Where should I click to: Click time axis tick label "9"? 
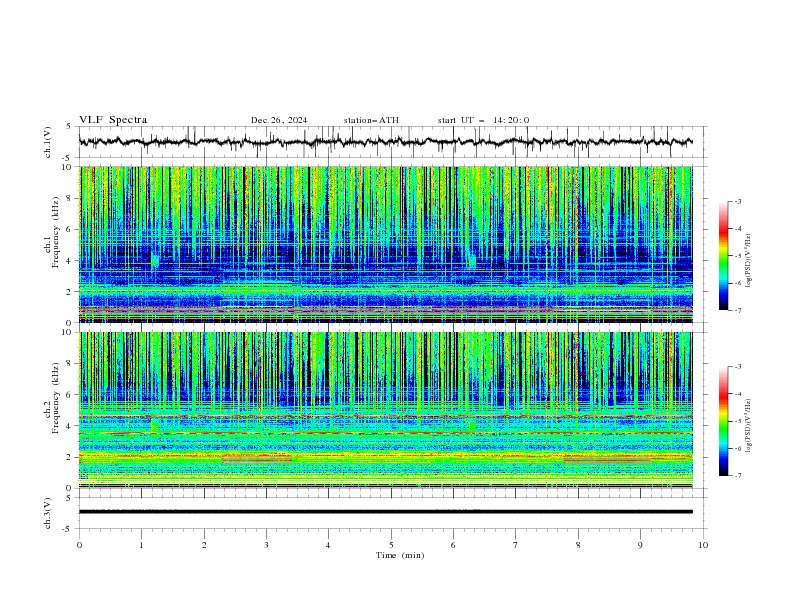click(640, 545)
